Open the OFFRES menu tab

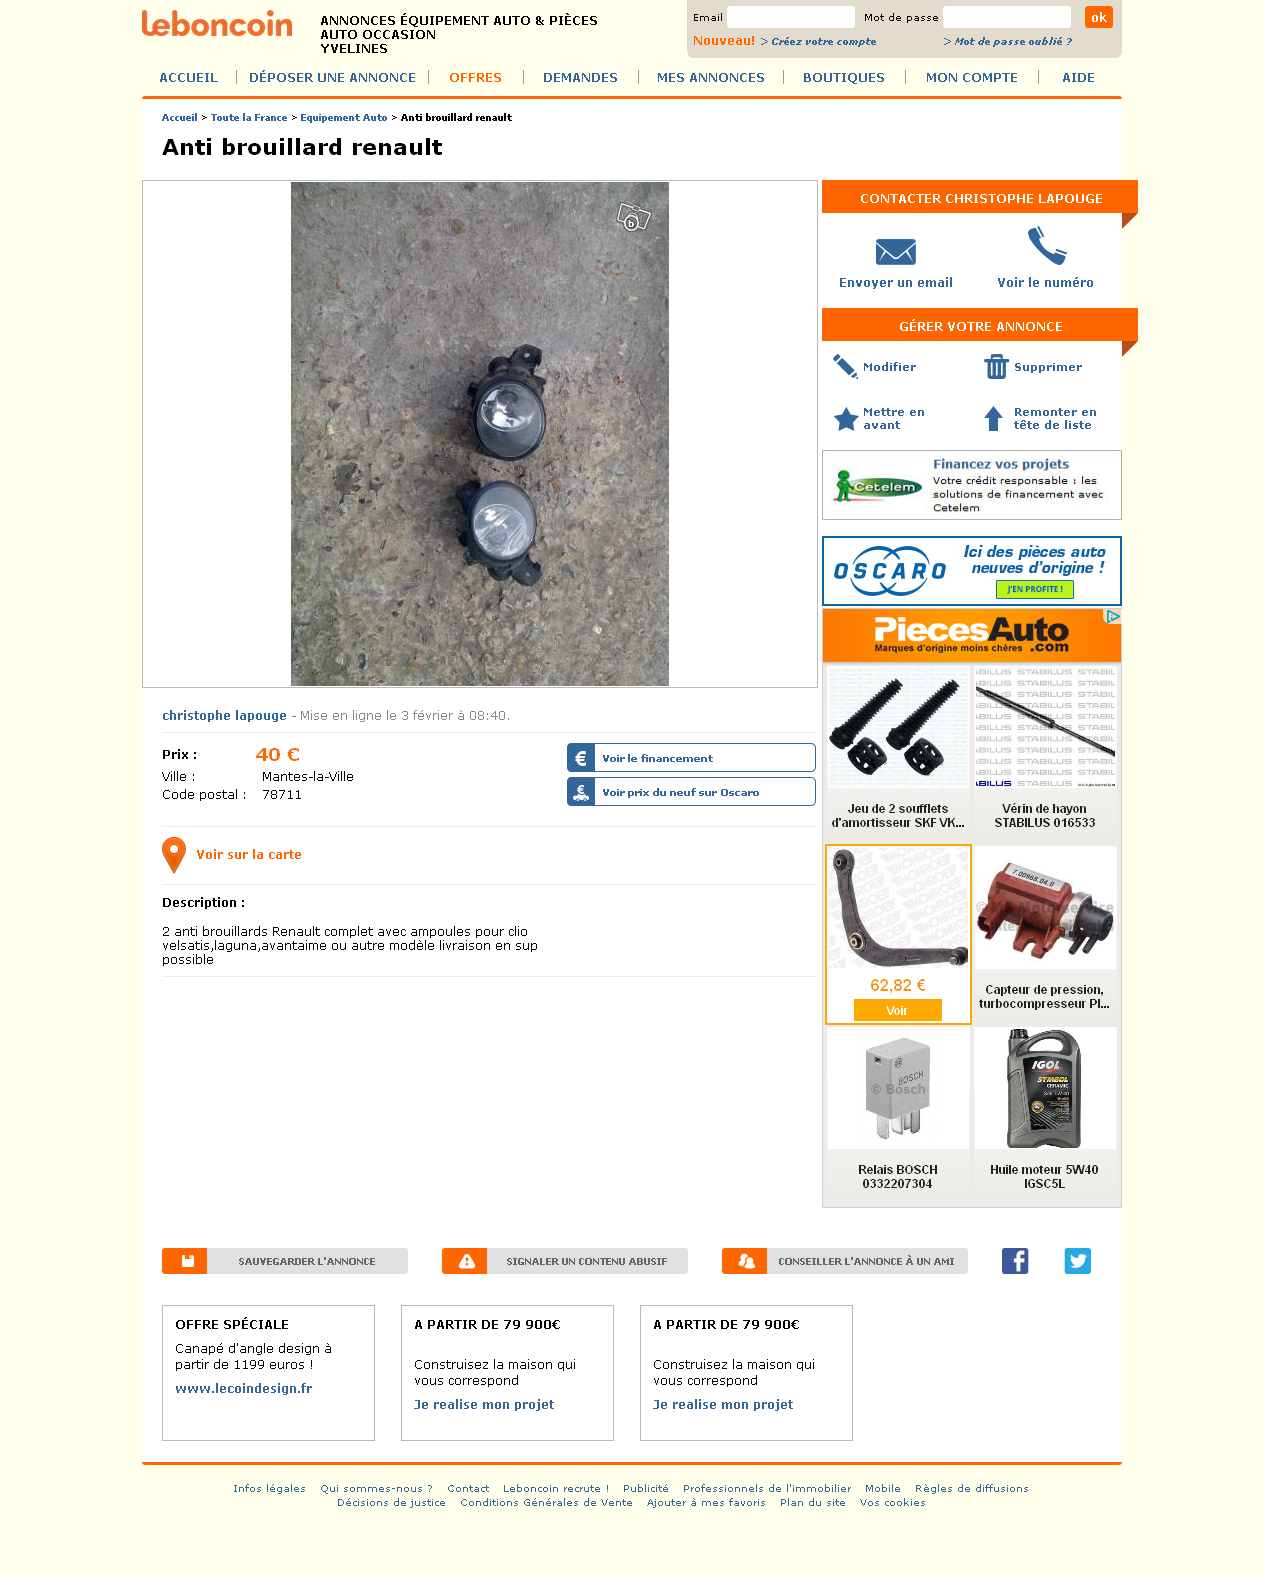[x=475, y=77]
